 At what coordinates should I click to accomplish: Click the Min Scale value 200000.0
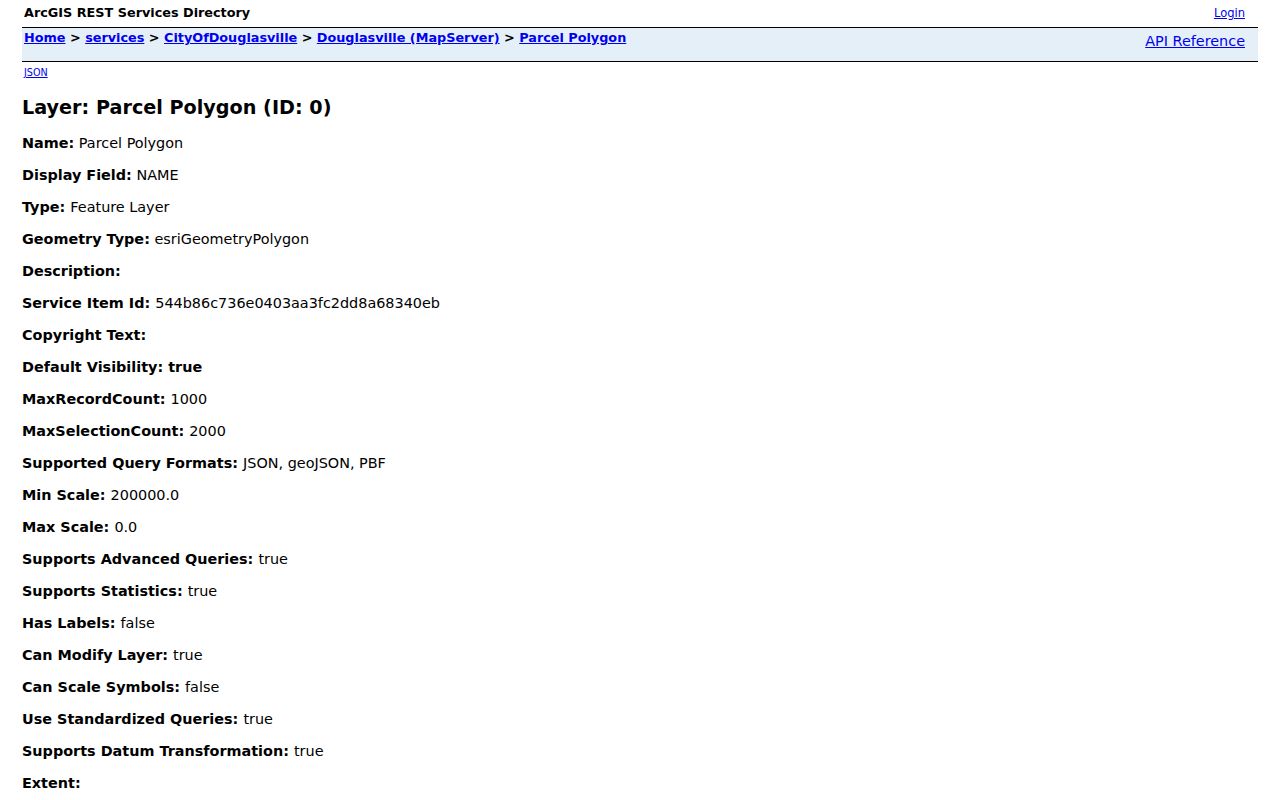(145, 495)
